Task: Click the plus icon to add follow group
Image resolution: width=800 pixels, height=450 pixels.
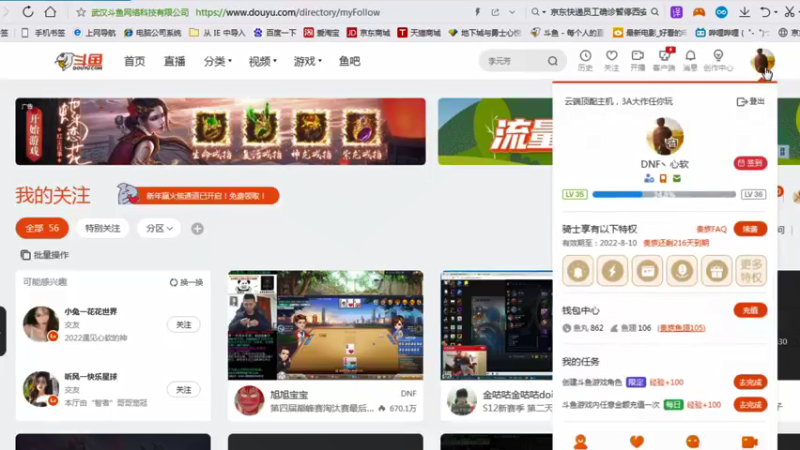Action: coord(197,229)
